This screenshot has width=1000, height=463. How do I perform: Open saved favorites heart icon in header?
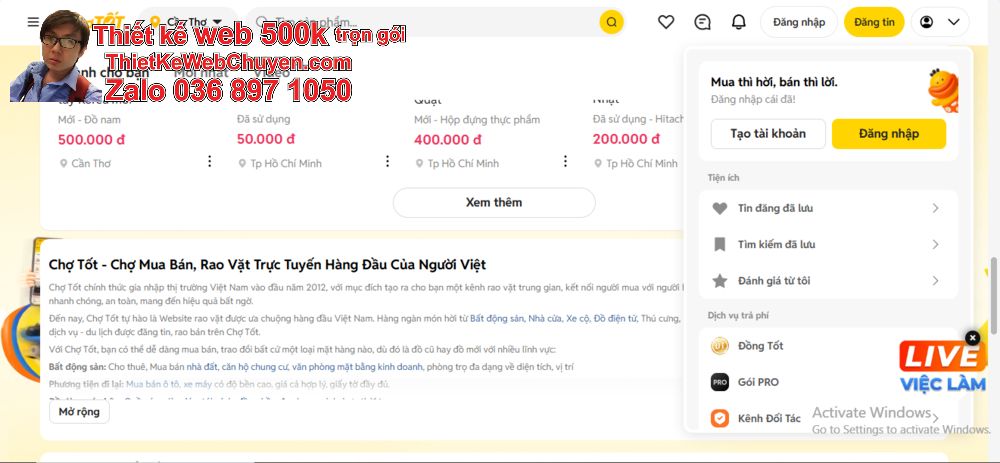(667, 22)
